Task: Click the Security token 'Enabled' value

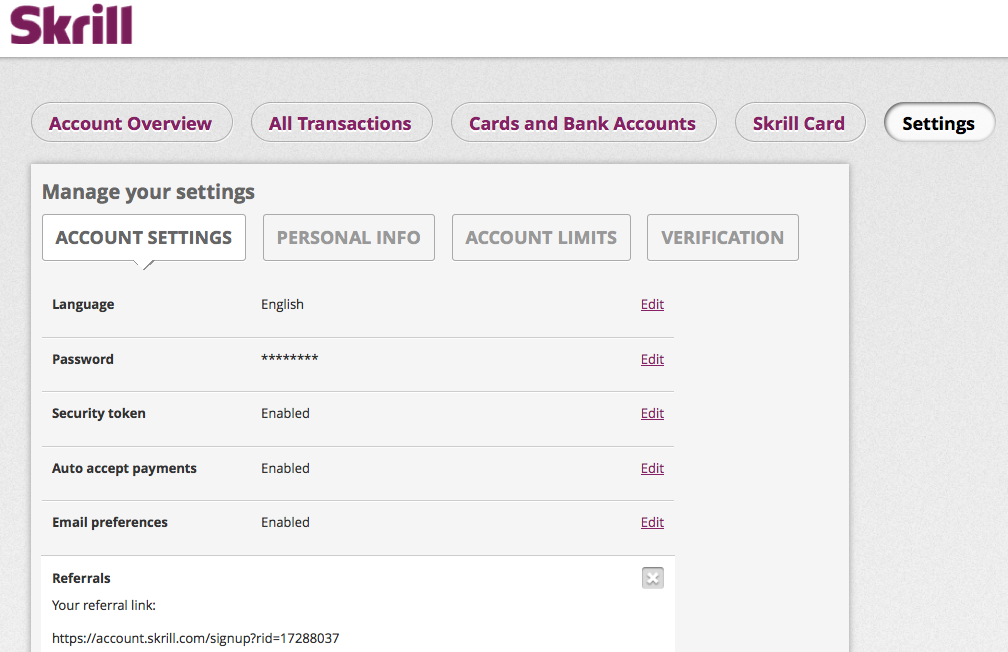Action: point(285,413)
